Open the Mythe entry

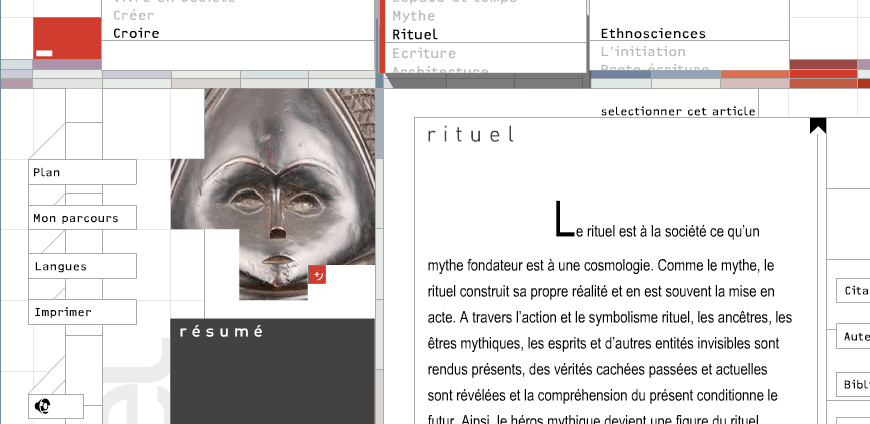point(413,16)
